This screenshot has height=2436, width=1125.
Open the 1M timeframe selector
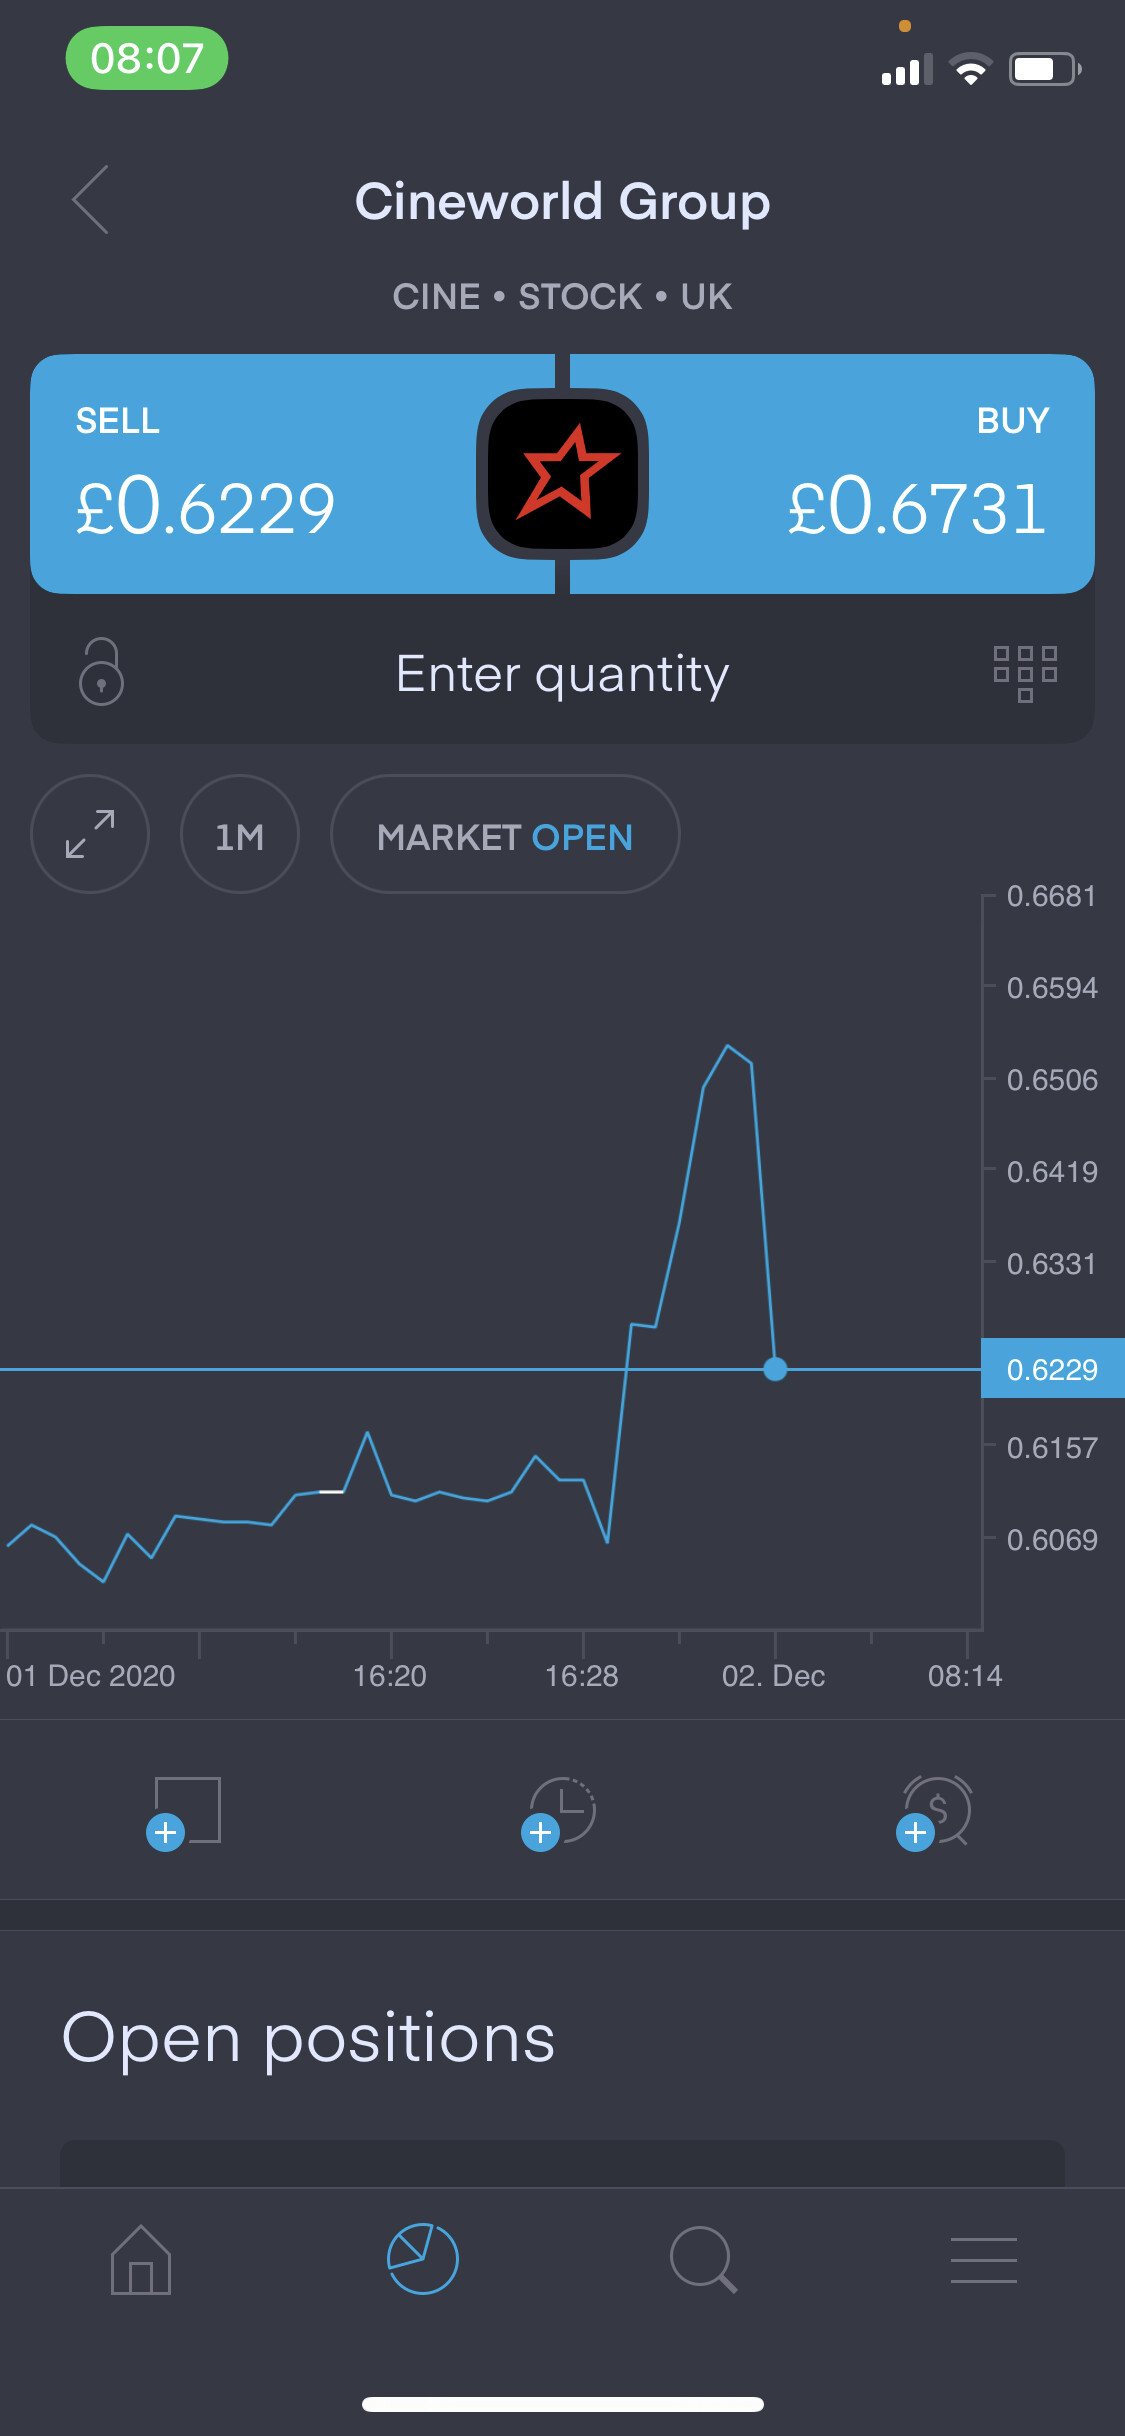[240, 834]
